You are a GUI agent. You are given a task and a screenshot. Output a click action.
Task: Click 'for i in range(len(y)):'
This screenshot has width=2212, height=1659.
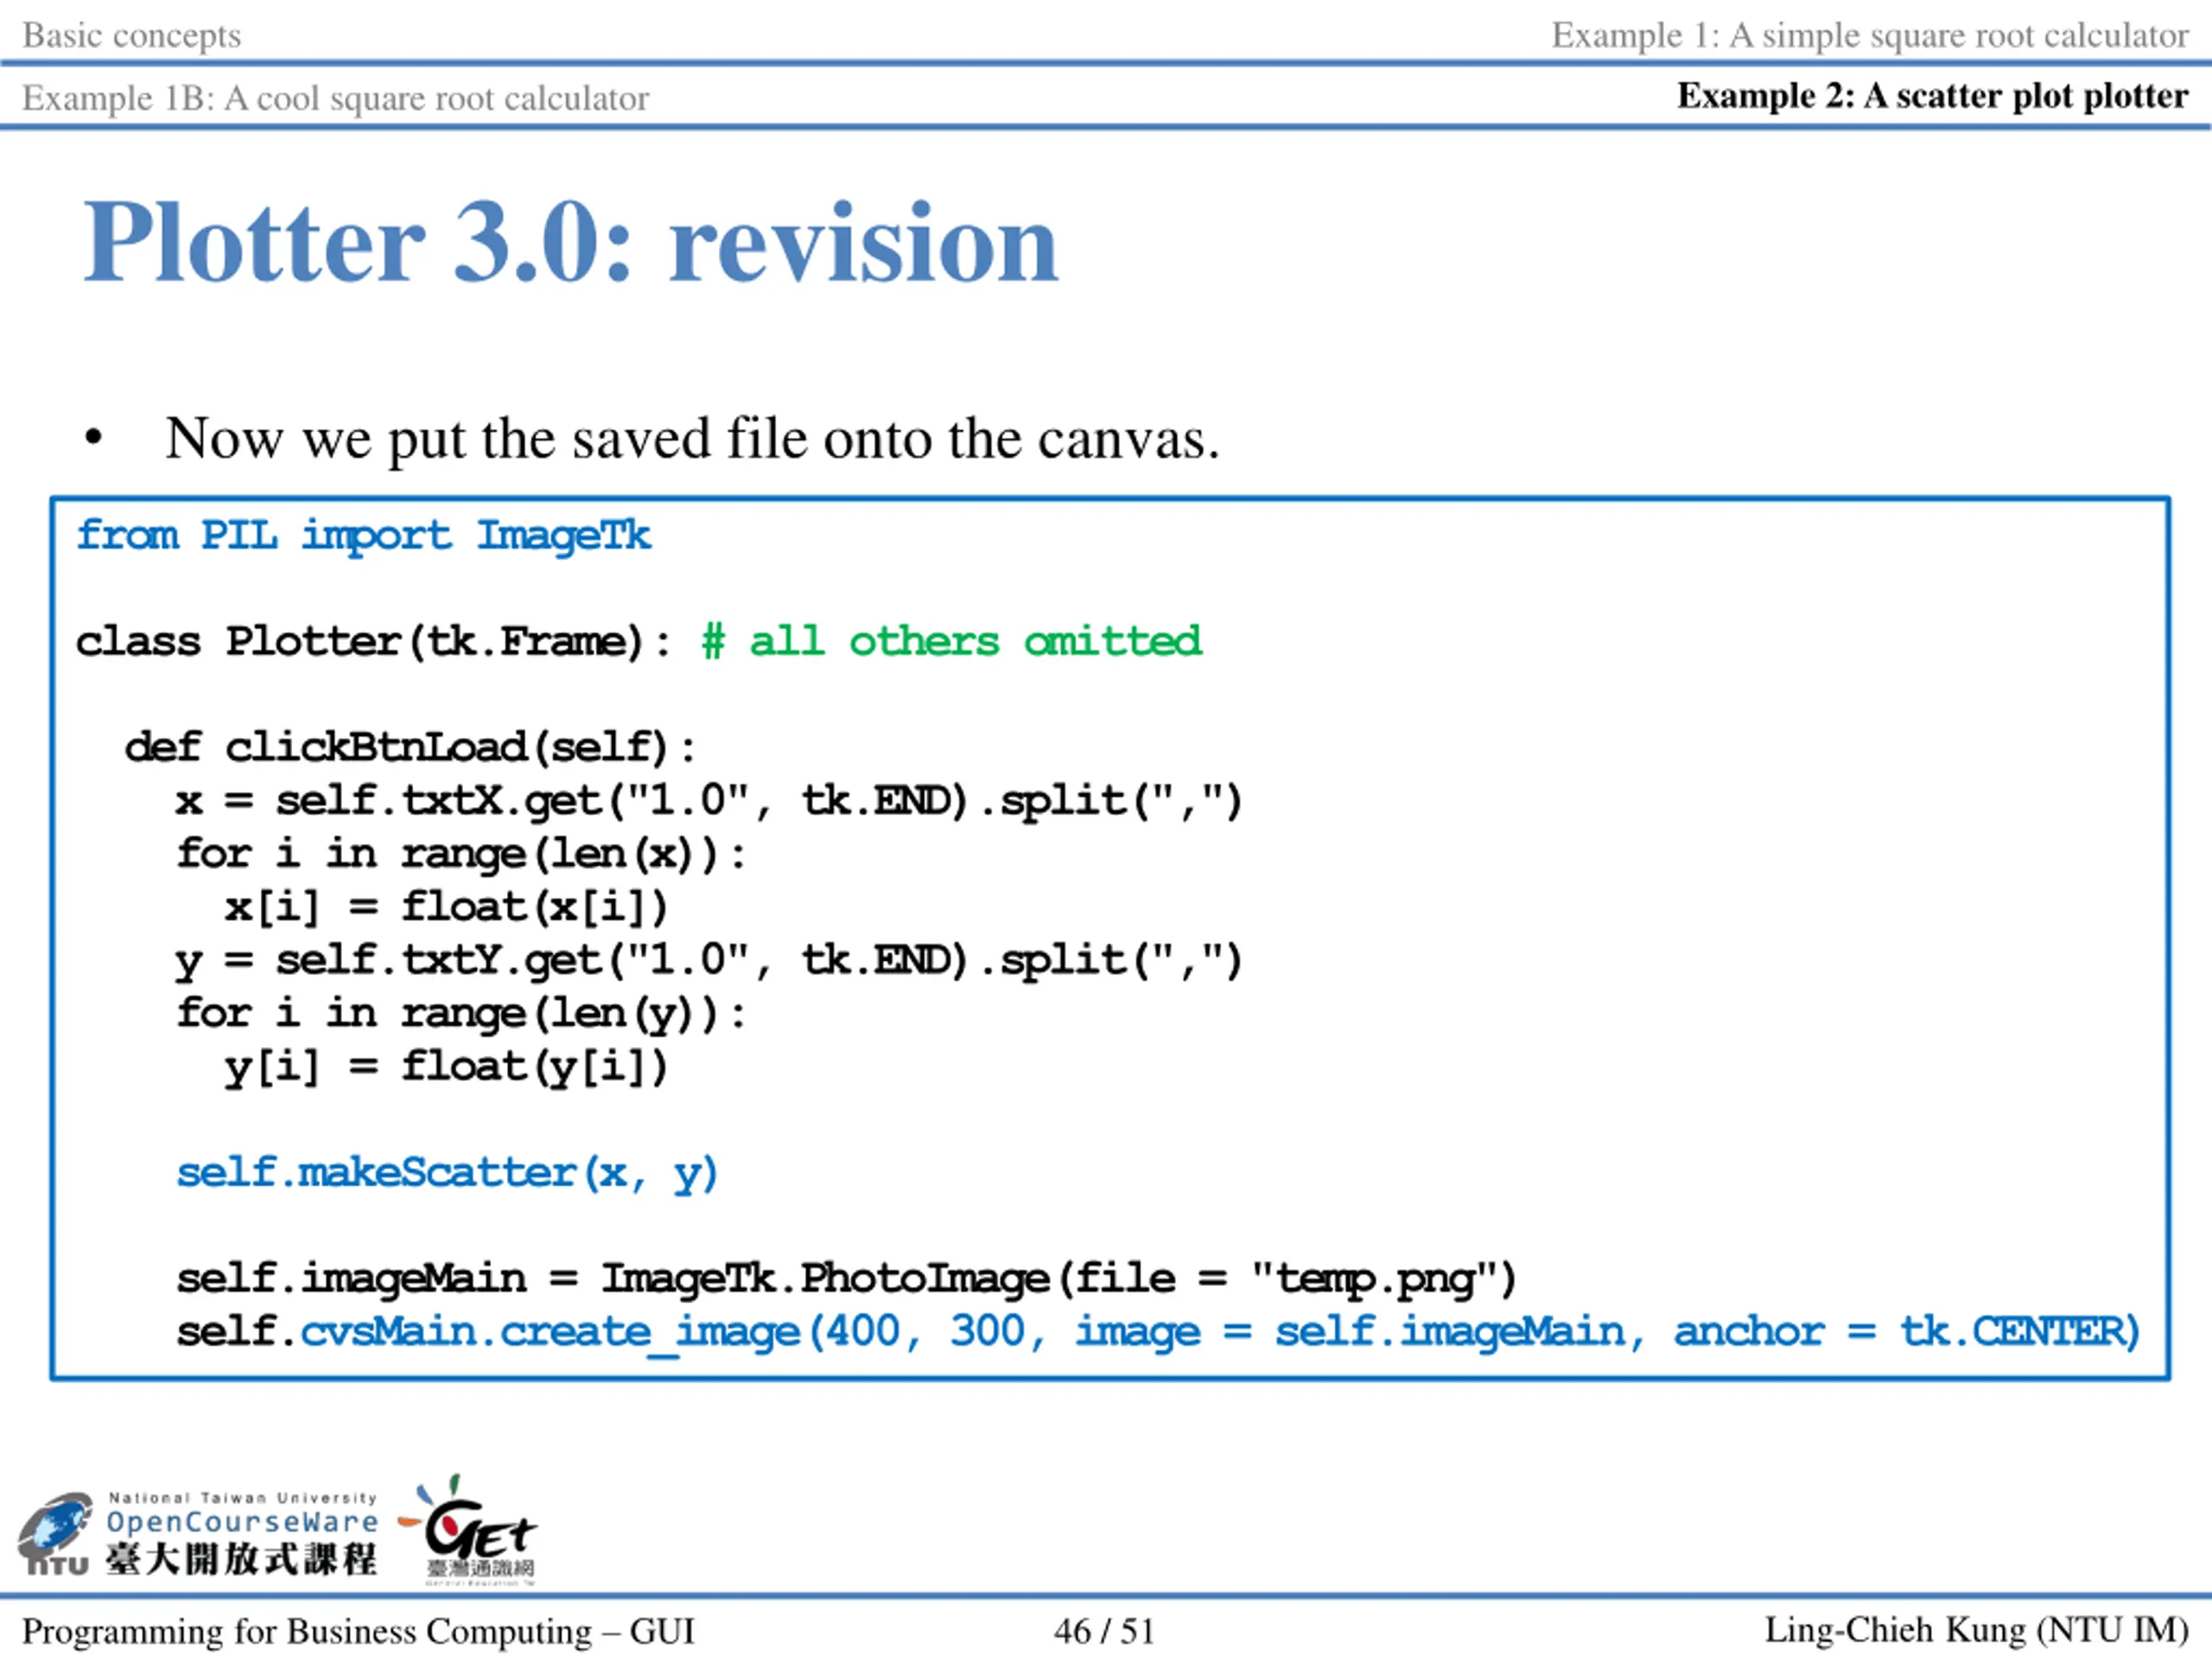point(461,1014)
